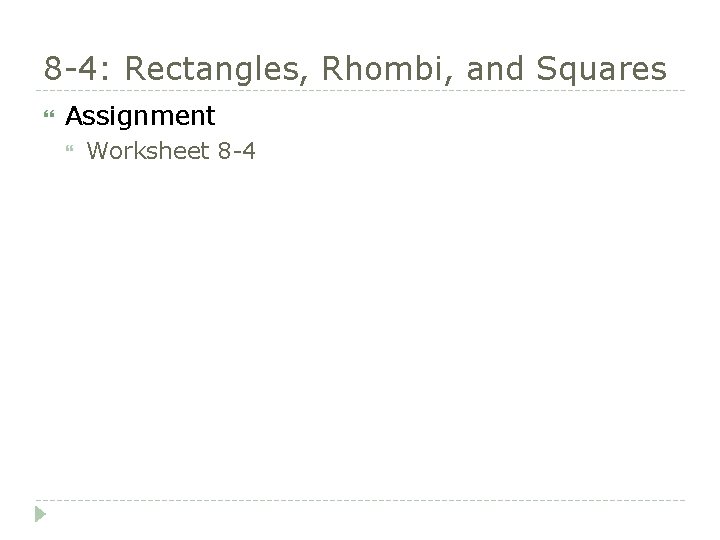Select the word Squares in the title
The image size is (720, 540).
tap(602, 70)
